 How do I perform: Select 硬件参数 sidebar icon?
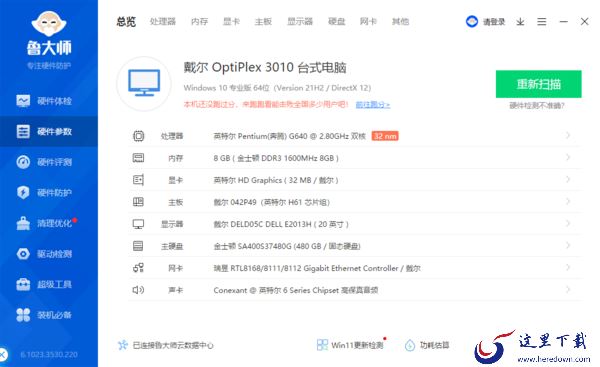coord(23,132)
